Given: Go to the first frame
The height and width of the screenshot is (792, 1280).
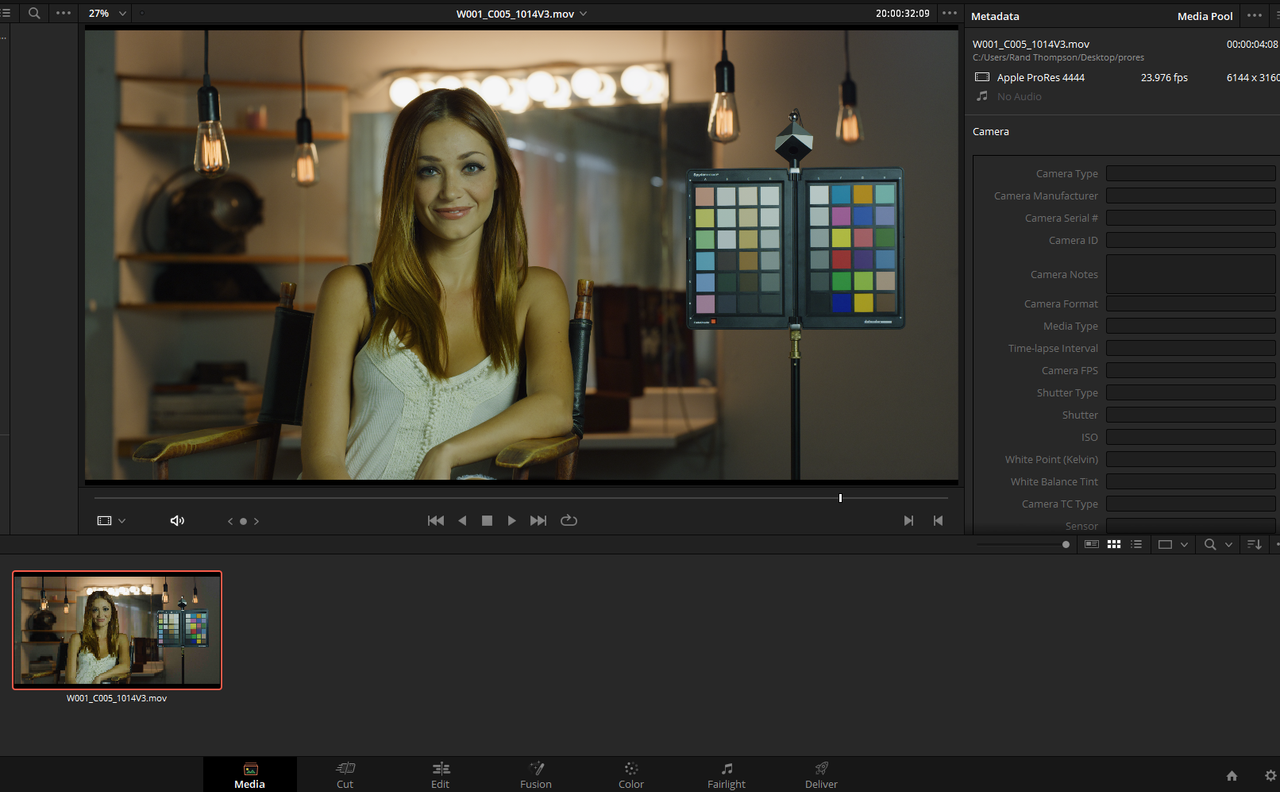Looking at the screenshot, I should [x=436, y=521].
